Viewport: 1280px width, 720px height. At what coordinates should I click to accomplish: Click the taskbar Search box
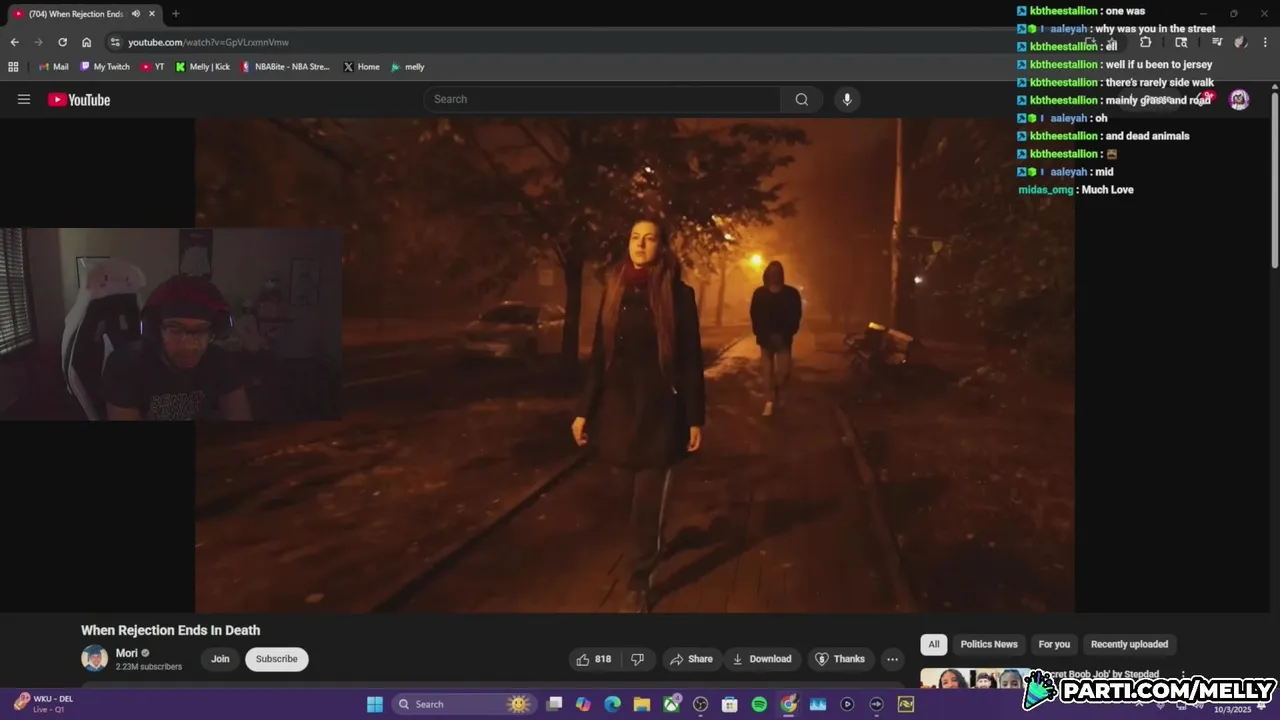click(464, 704)
